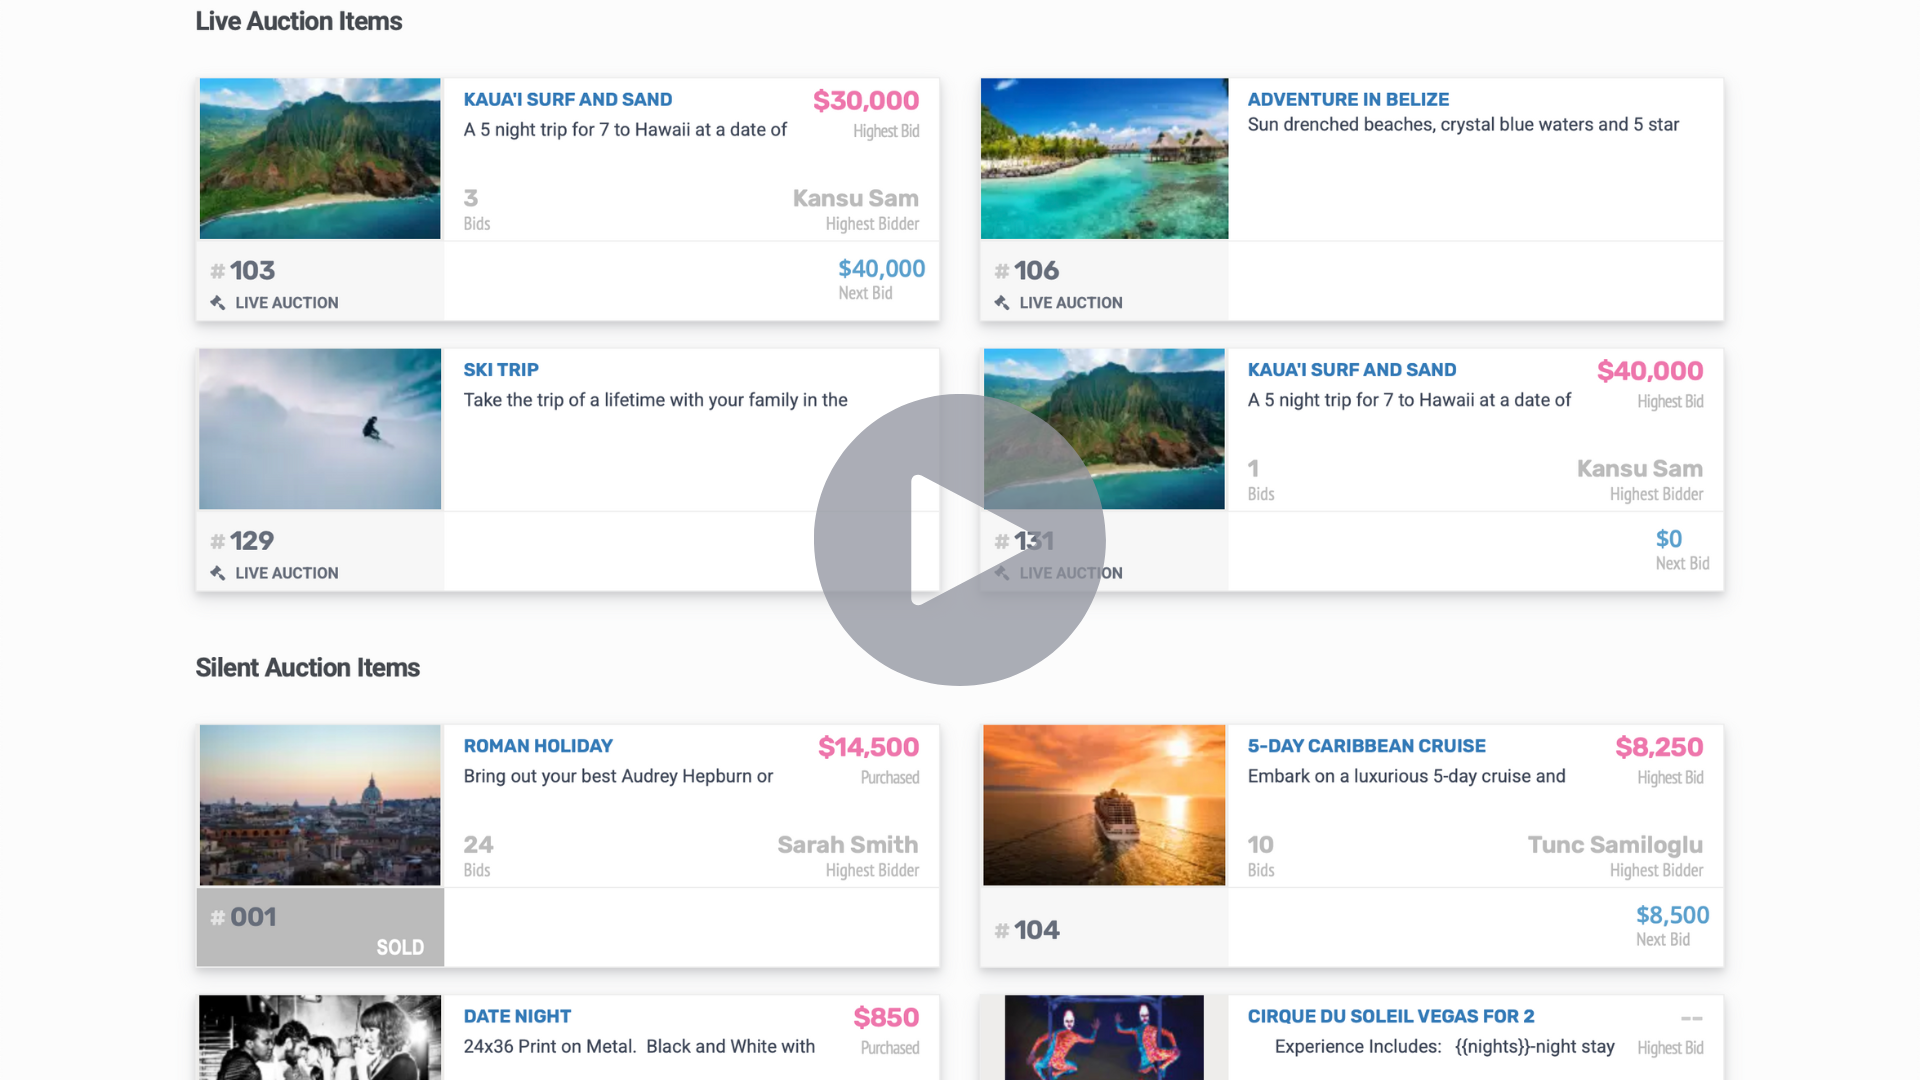The width and height of the screenshot is (1920, 1080).
Task: Open Kaua'i Surf and Sand item 103 title
Action: tap(567, 99)
